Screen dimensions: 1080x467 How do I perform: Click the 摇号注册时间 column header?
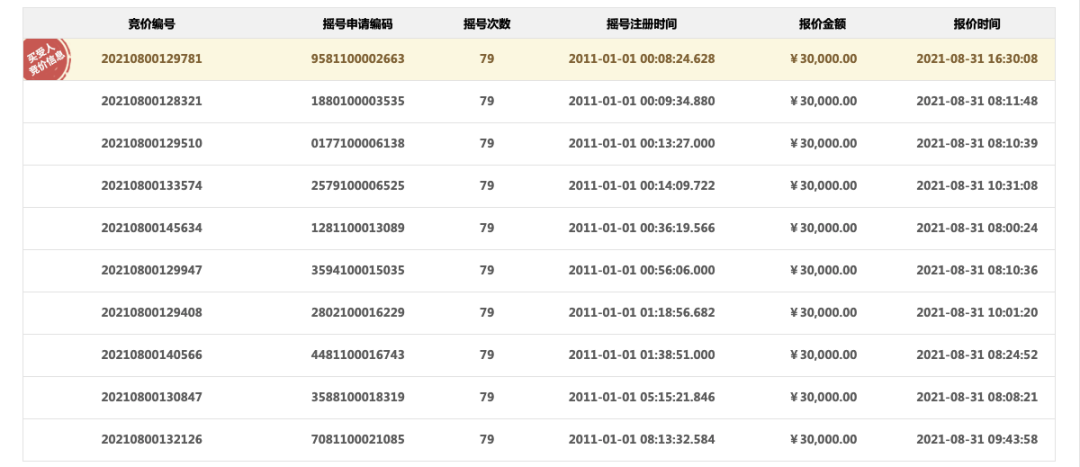tap(642, 23)
